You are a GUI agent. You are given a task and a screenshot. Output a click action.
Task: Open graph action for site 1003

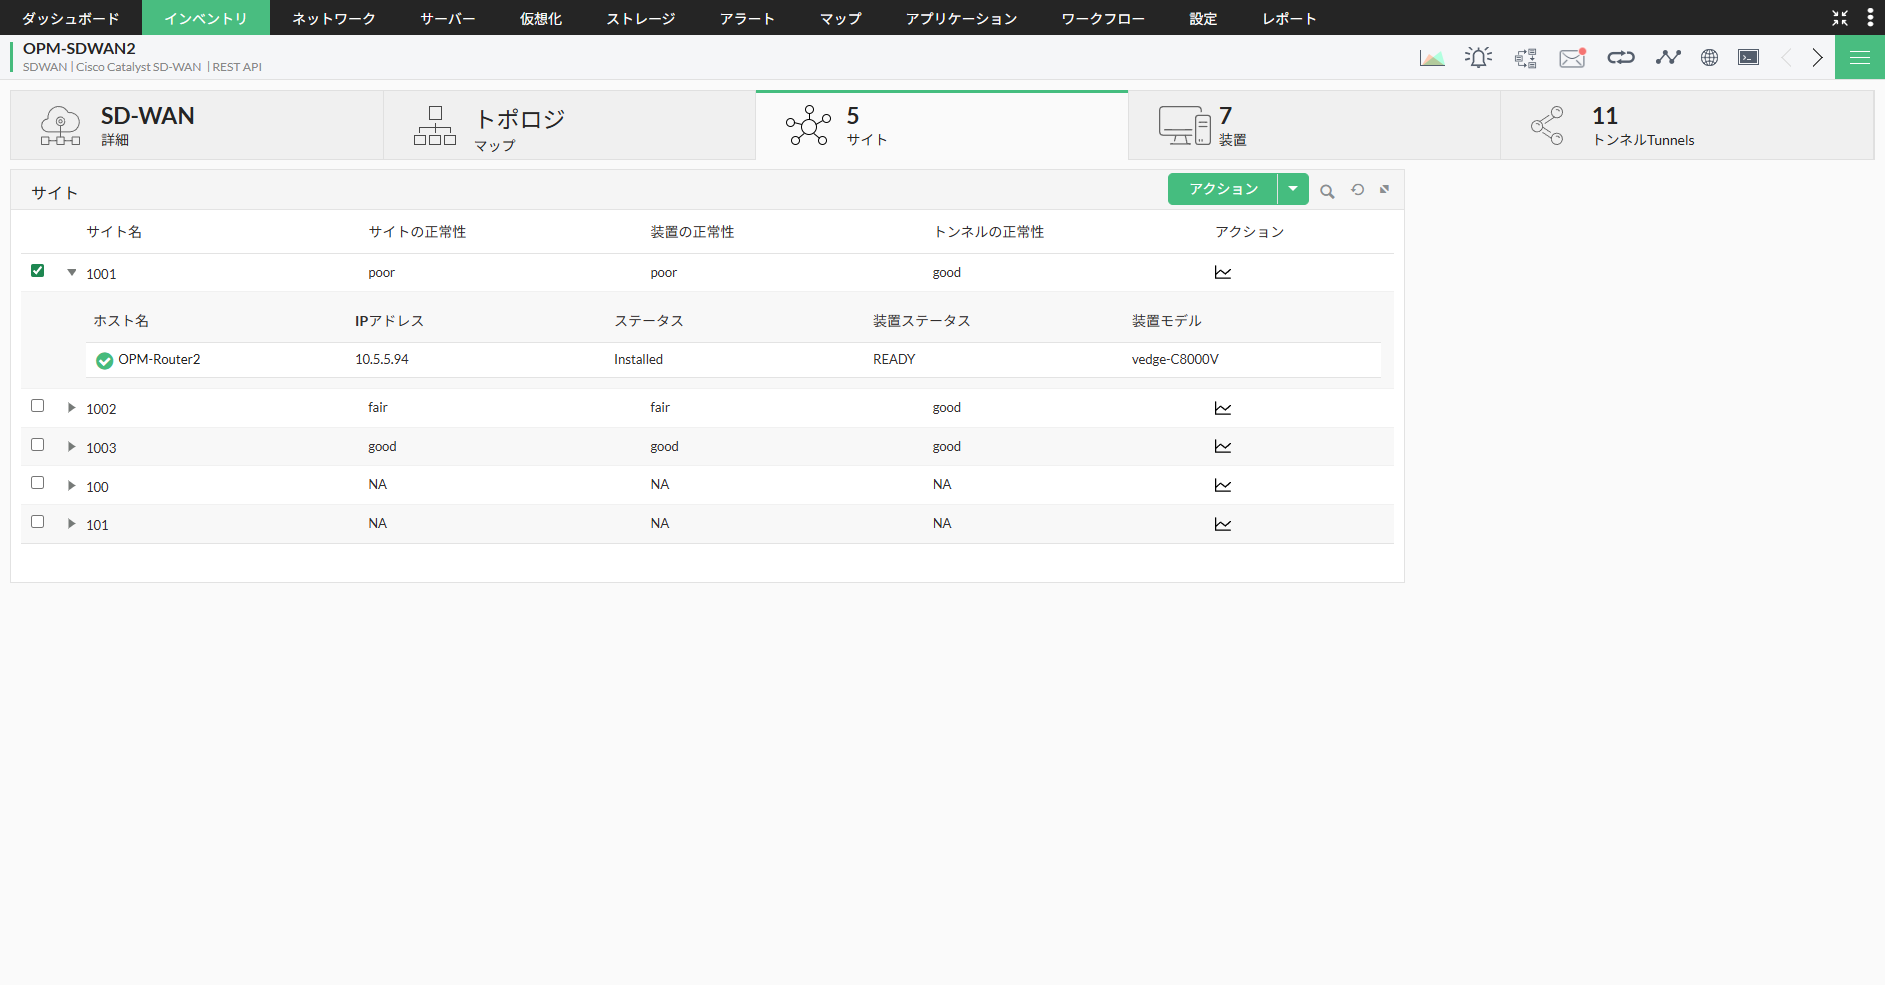[1223, 447]
